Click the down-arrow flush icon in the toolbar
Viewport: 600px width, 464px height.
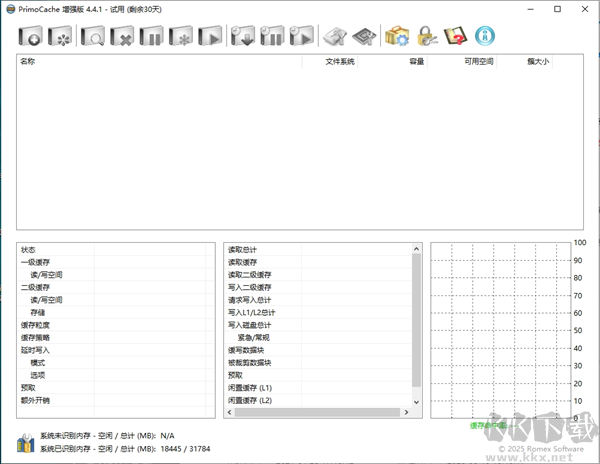(x=243, y=37)
